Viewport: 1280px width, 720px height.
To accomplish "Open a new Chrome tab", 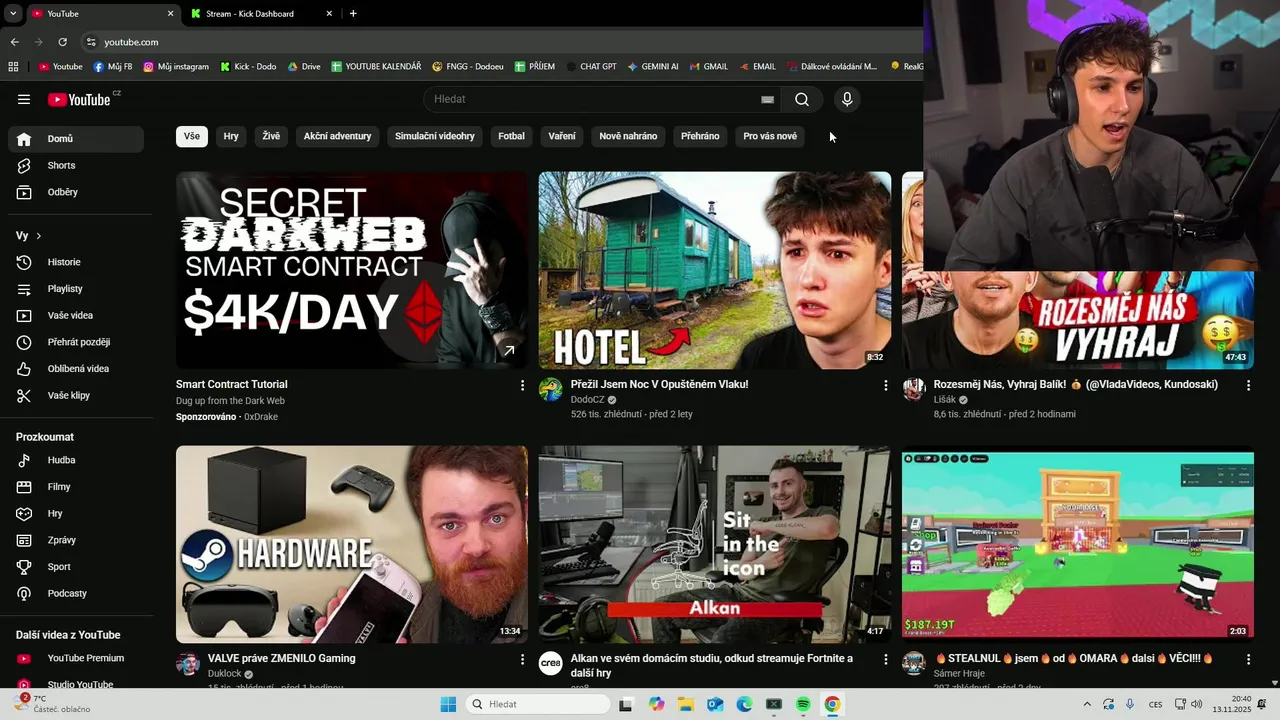I will coord(353,14).
